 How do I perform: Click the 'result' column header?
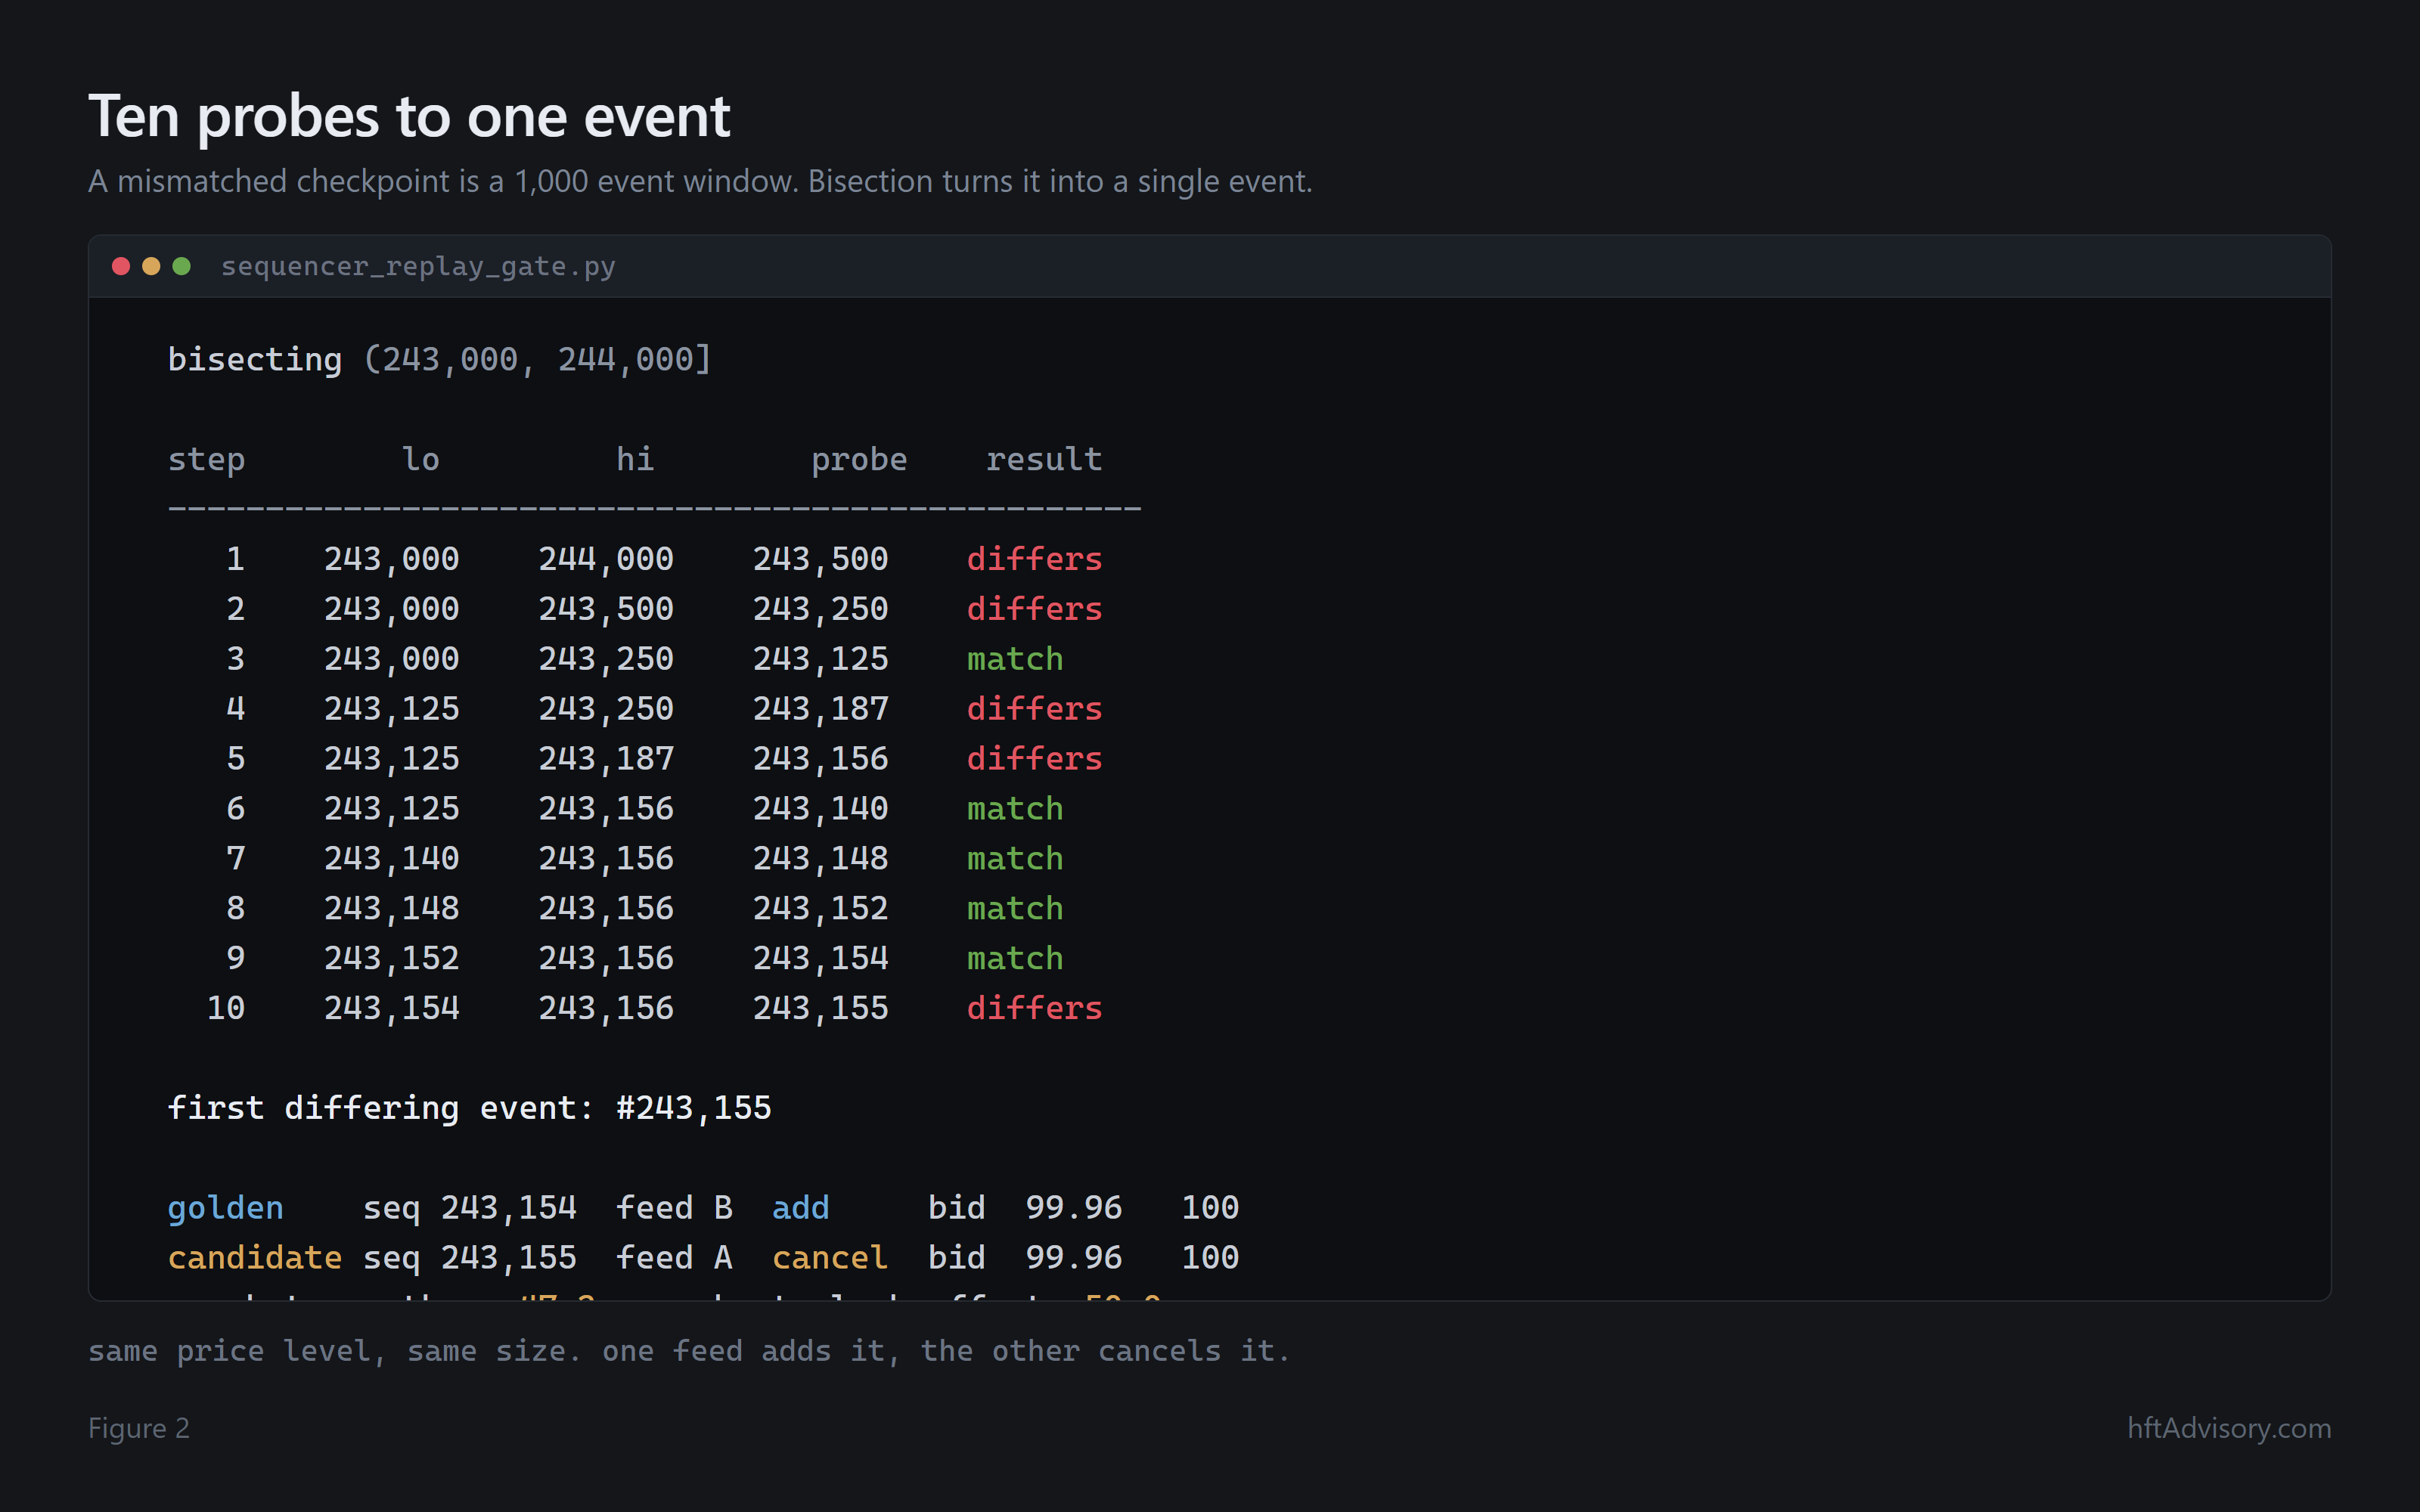click(x=1044, y=459)
